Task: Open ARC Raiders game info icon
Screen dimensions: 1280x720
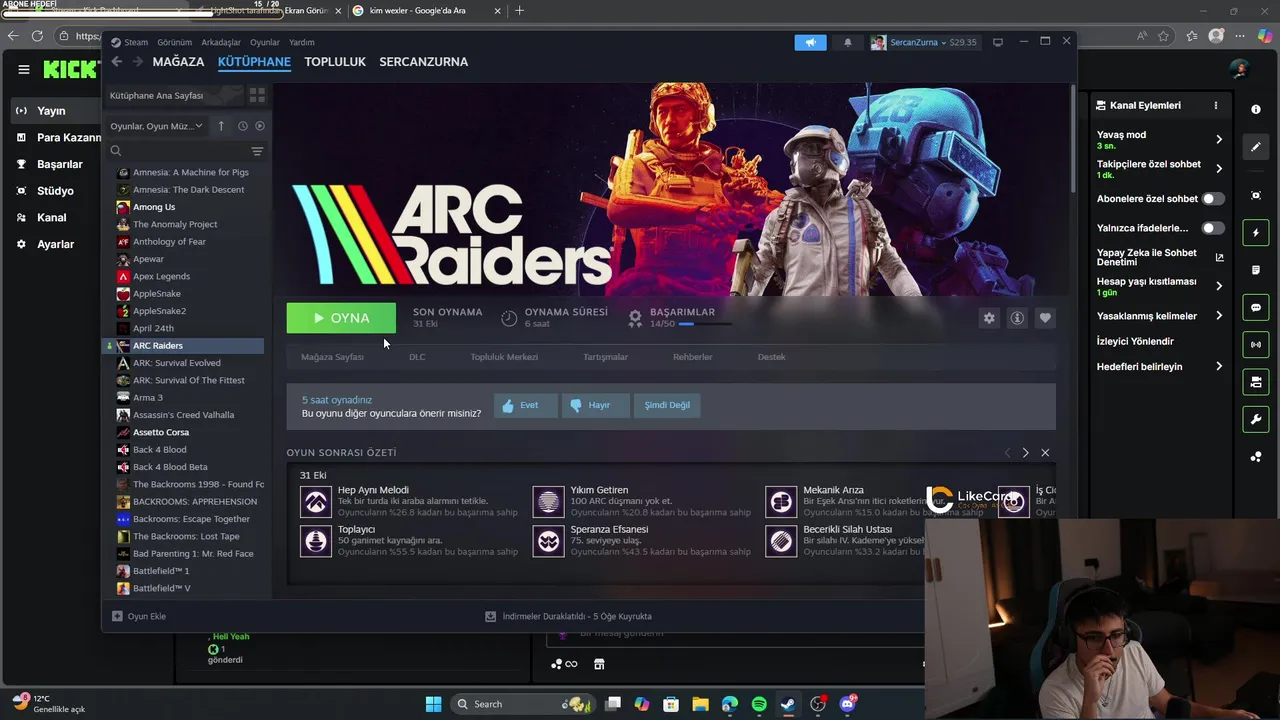Action: (1017, 318)
